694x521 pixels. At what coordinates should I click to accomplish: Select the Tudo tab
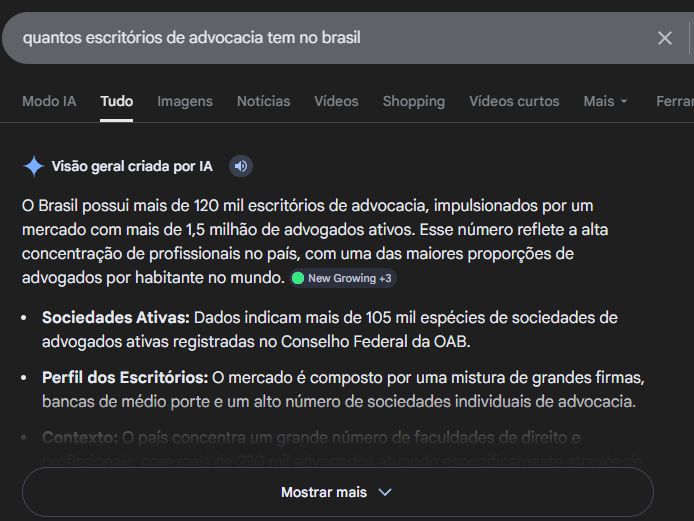116,101
